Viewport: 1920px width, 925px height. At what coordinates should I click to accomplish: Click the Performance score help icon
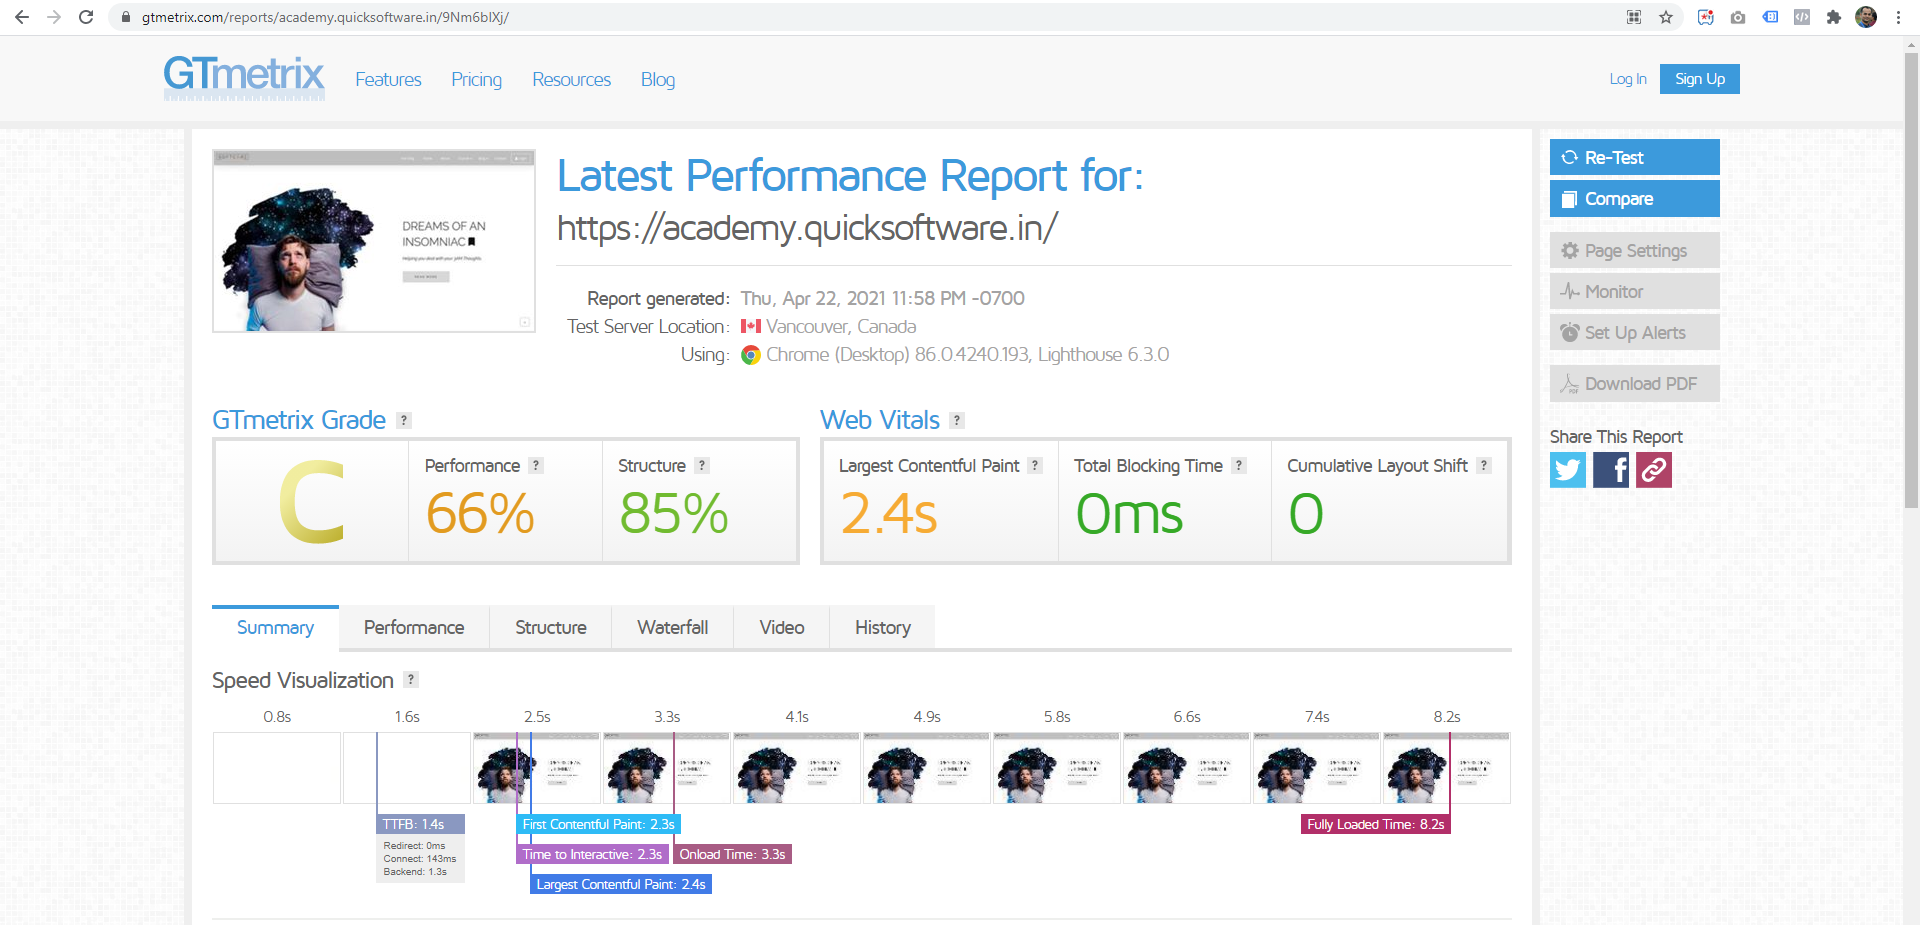(x=536, y=466)
